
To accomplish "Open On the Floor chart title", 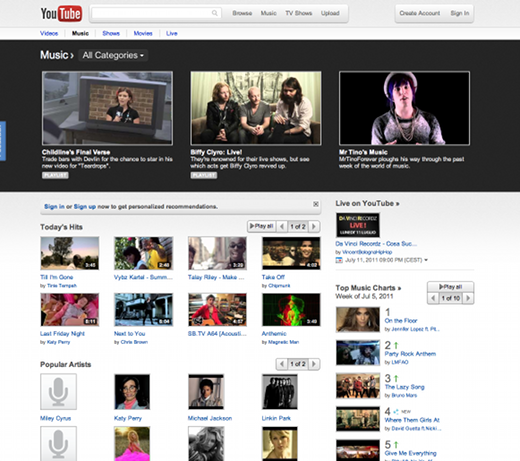I will 401,321.
